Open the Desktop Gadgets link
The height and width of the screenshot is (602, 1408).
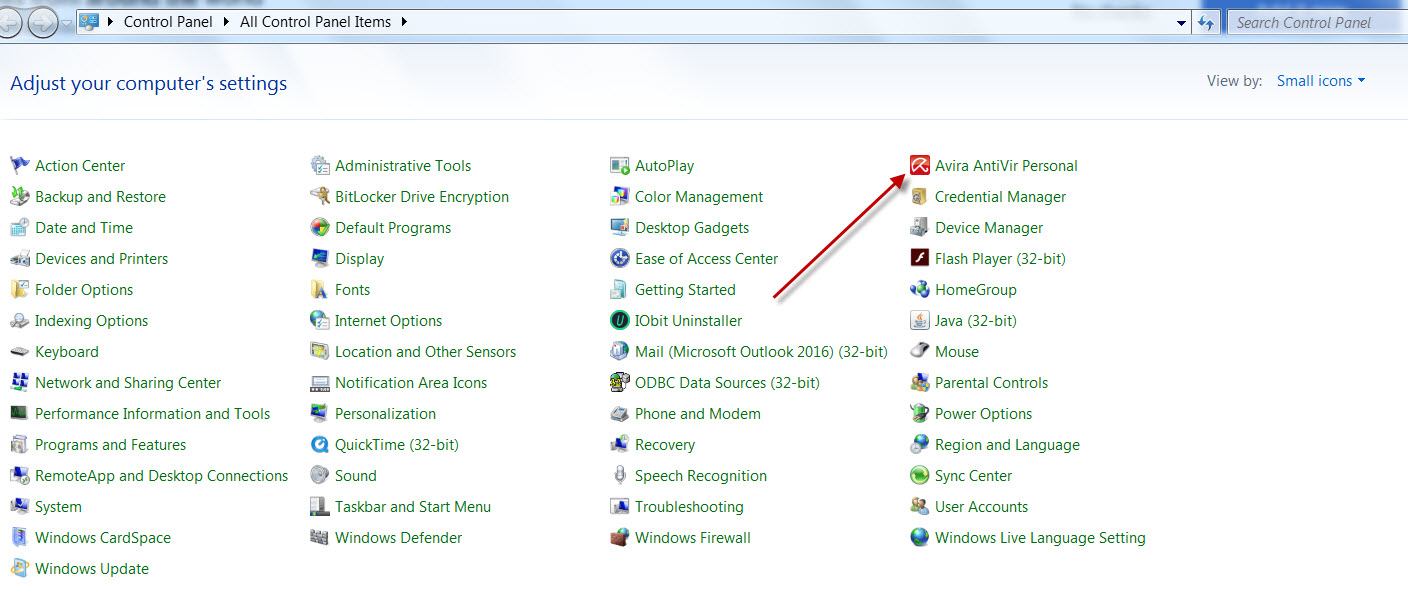[x=692, y=228]
